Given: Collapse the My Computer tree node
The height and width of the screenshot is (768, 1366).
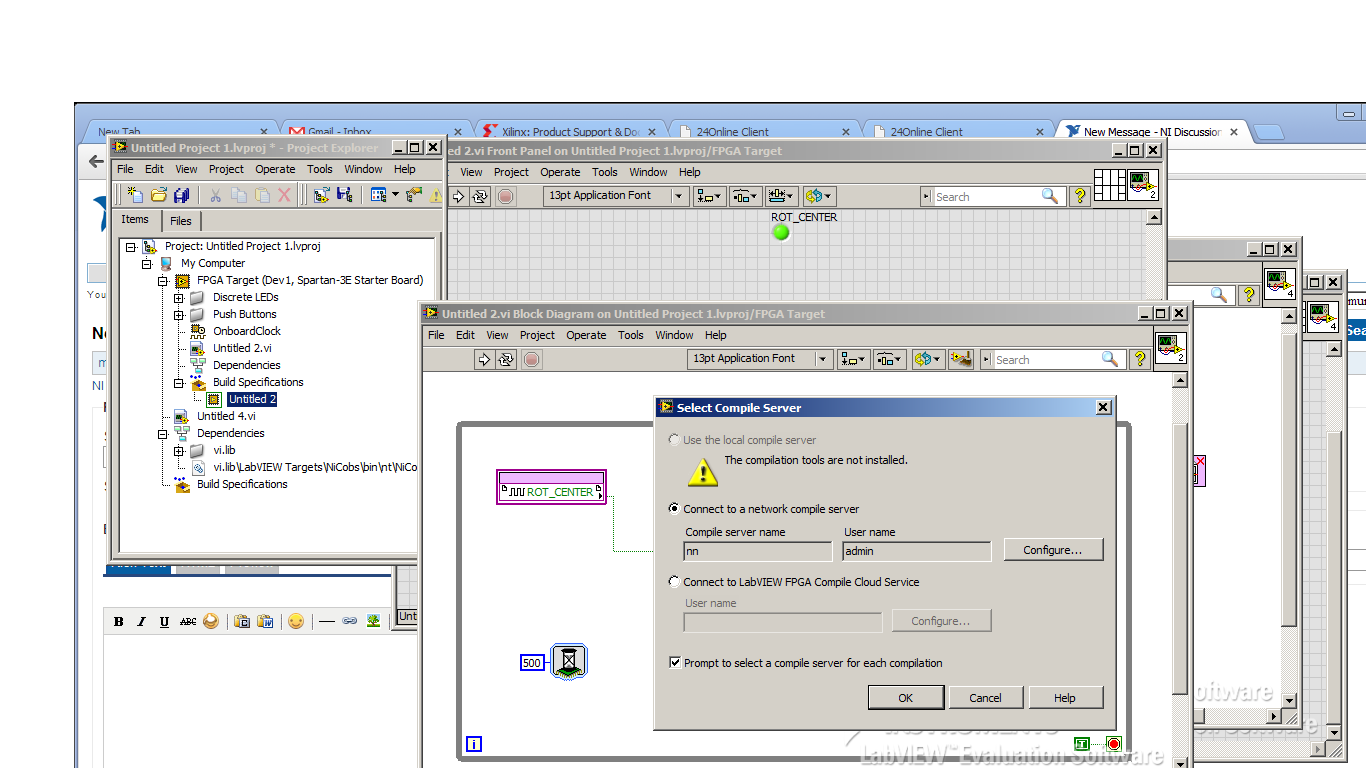Looking at the screenshot, I should [x=147, y=264].
